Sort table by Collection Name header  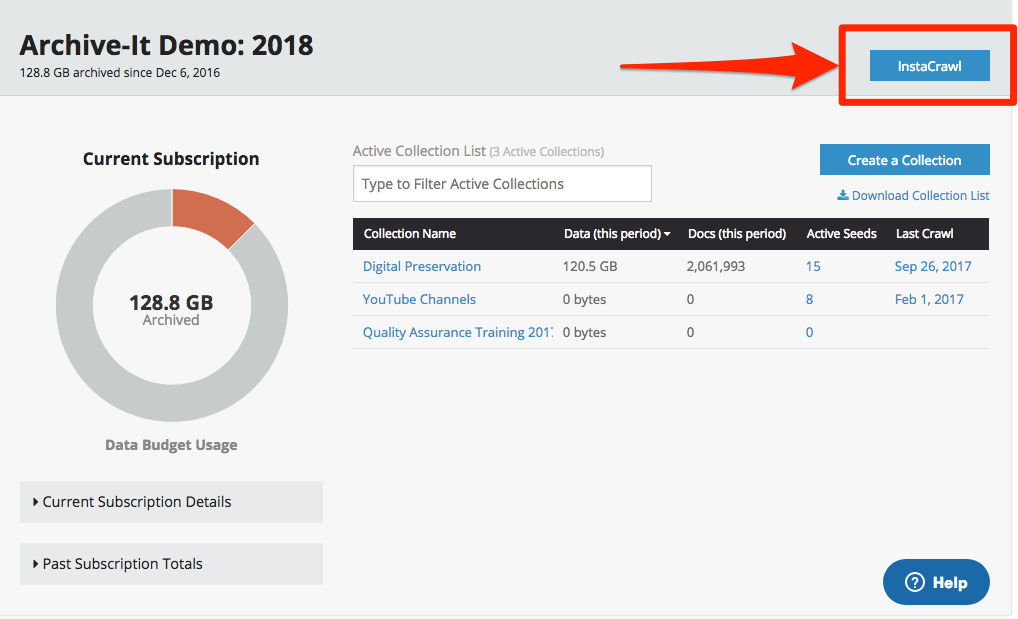point(410,234)
